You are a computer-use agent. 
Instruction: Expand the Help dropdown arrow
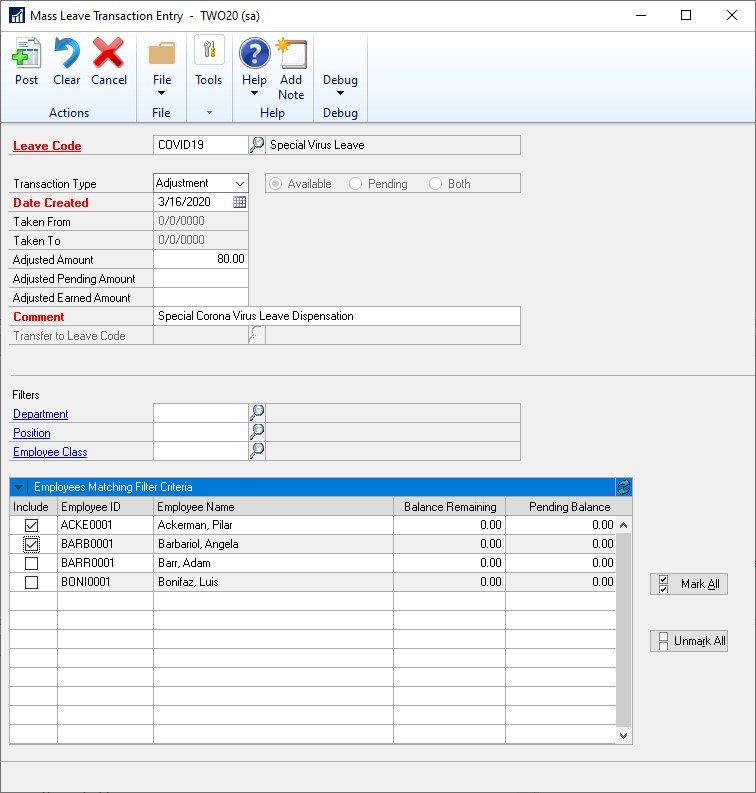[254, 93]
